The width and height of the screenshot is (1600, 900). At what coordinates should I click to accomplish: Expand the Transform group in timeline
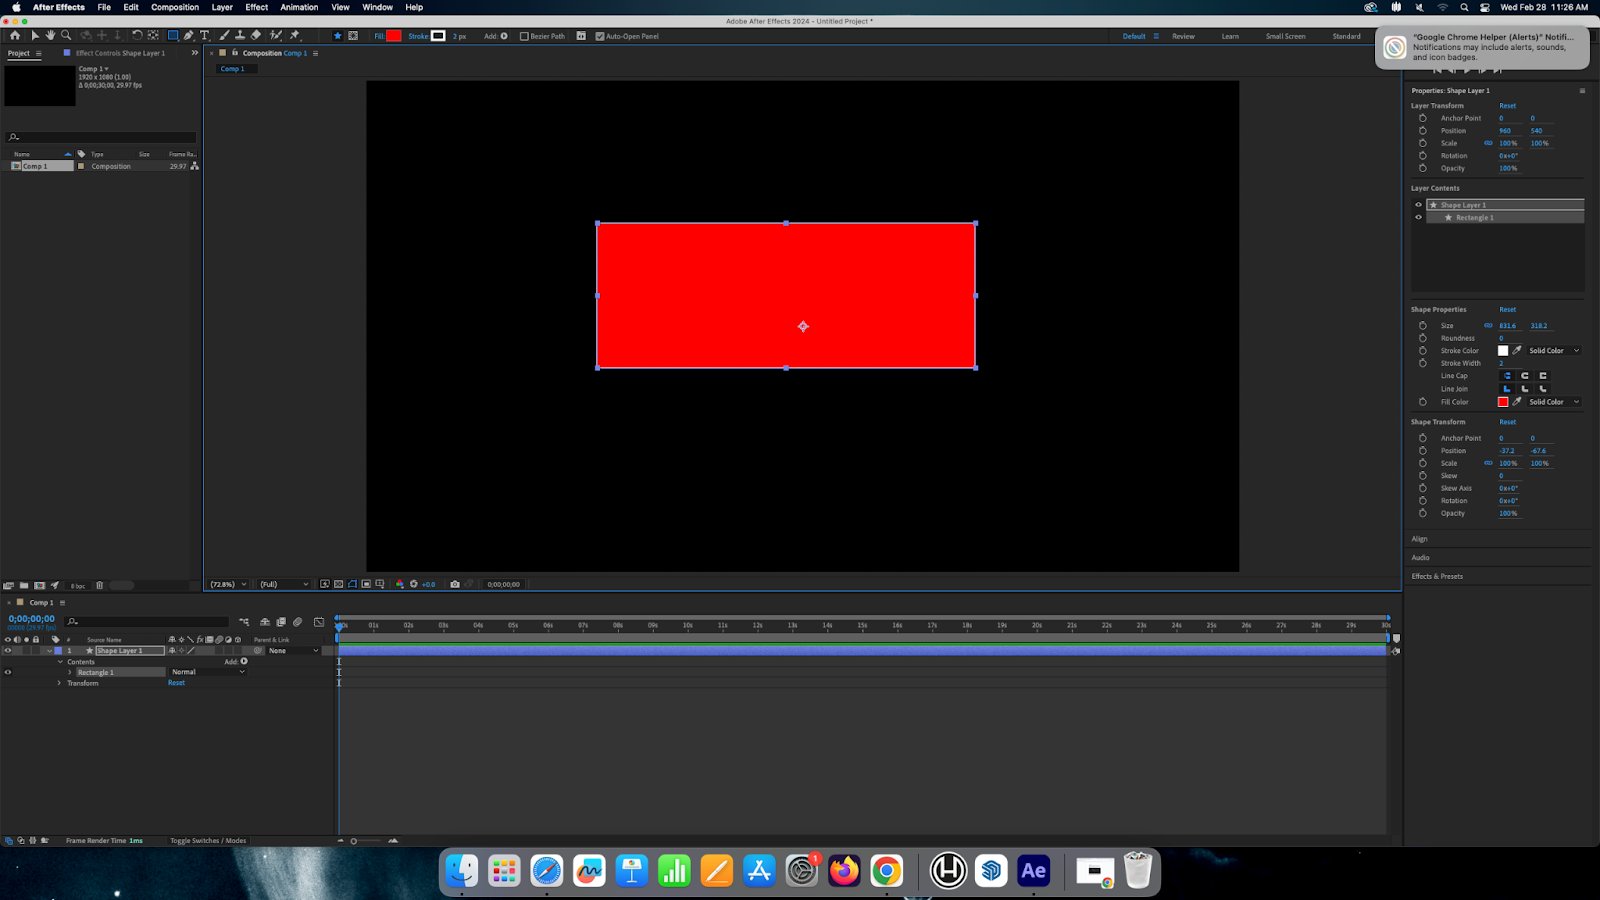tap(59, 683)
